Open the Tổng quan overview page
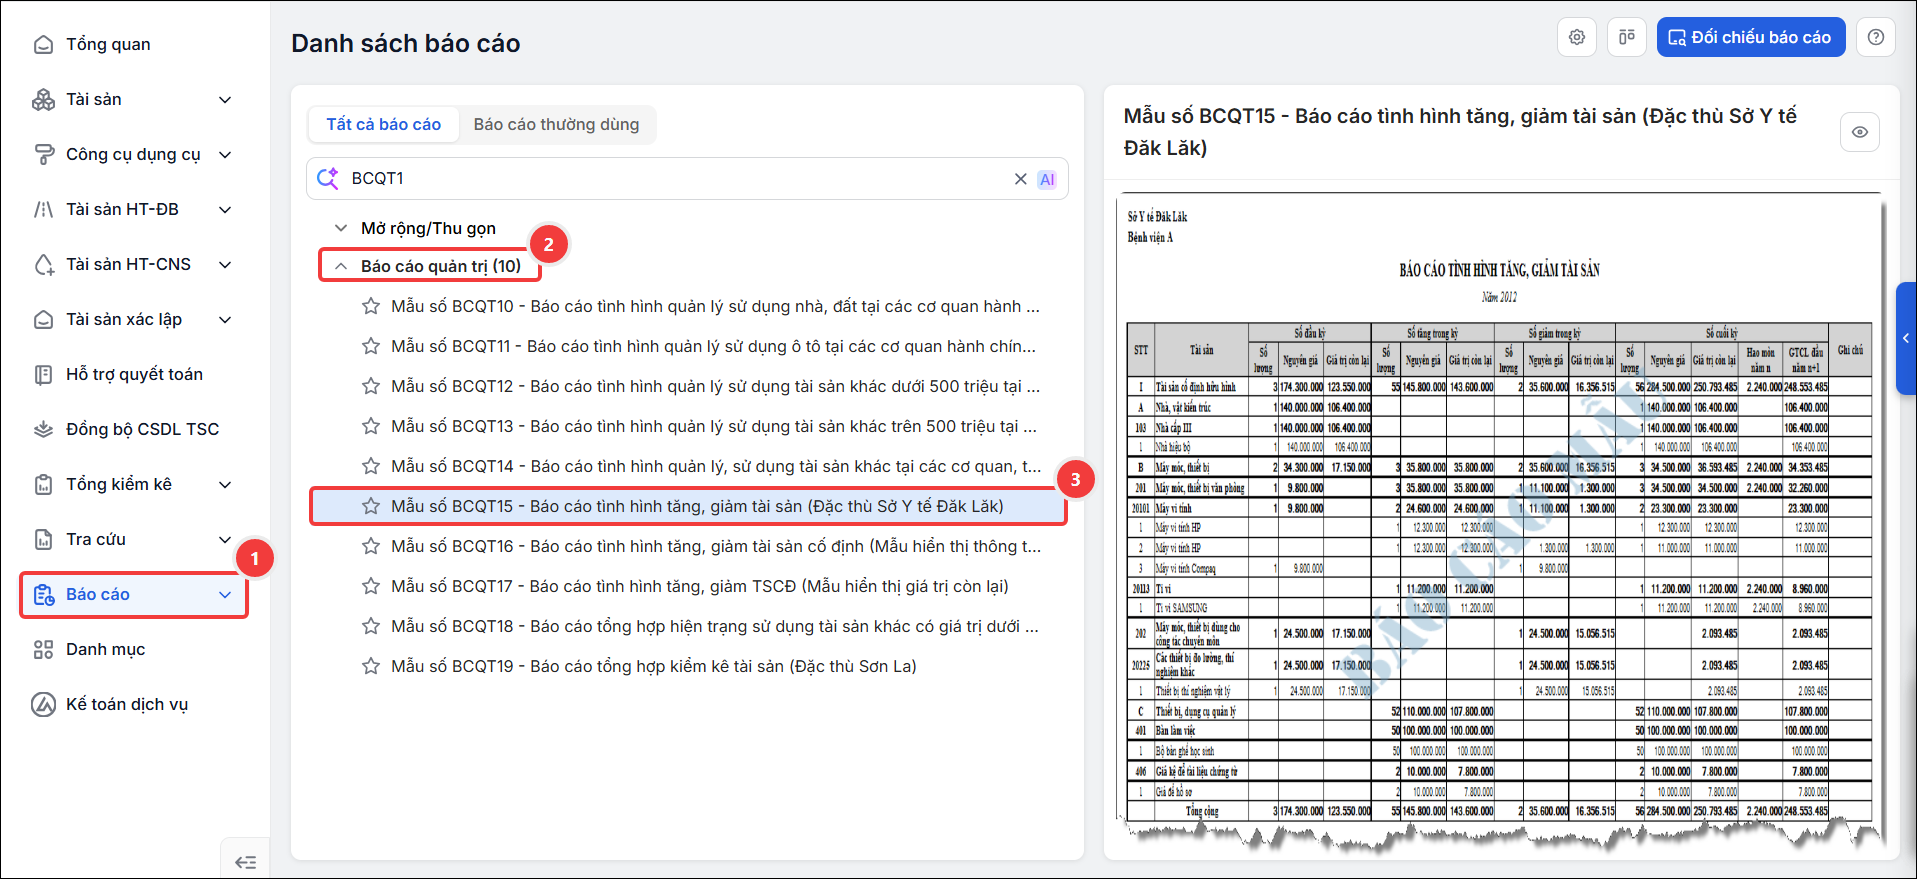 (108, 44)
